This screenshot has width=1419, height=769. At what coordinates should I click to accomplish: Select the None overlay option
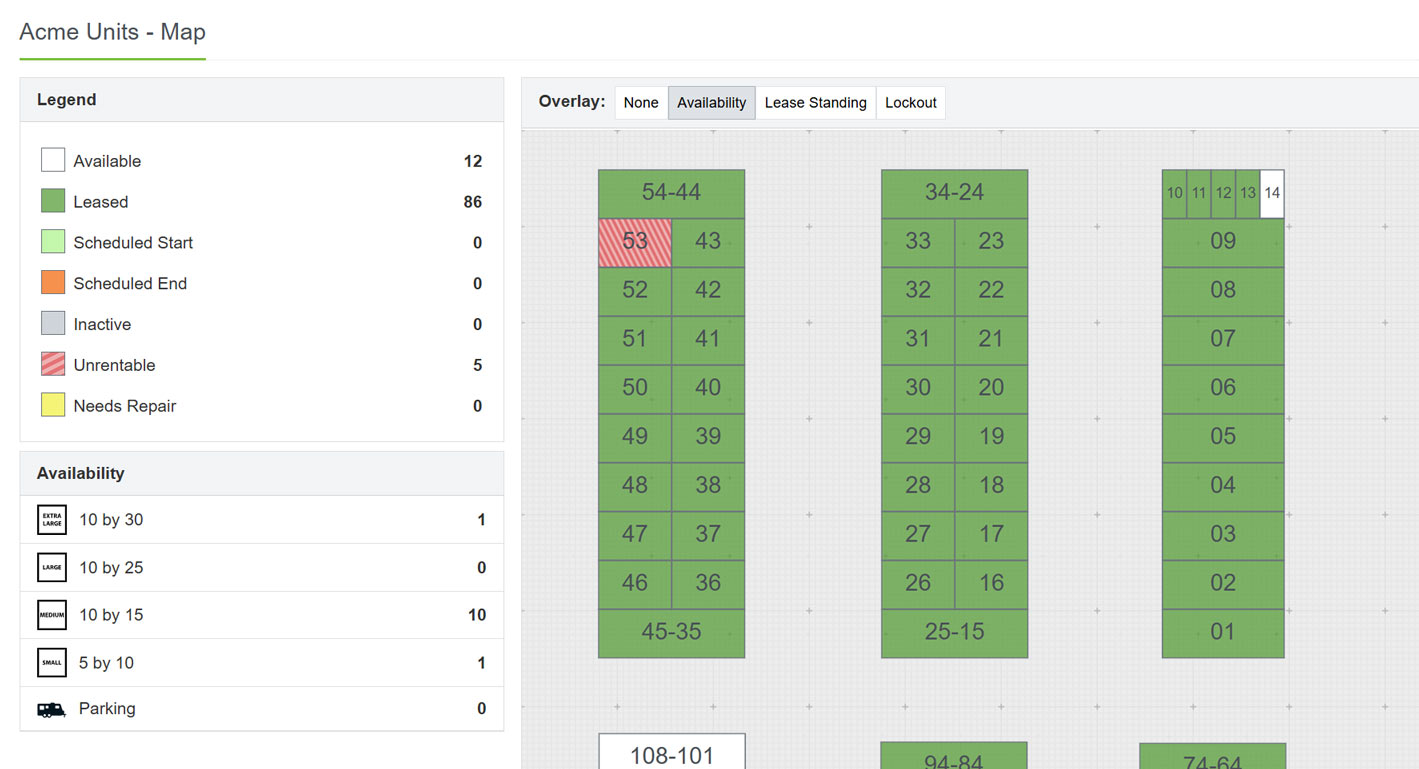(641, 102)
